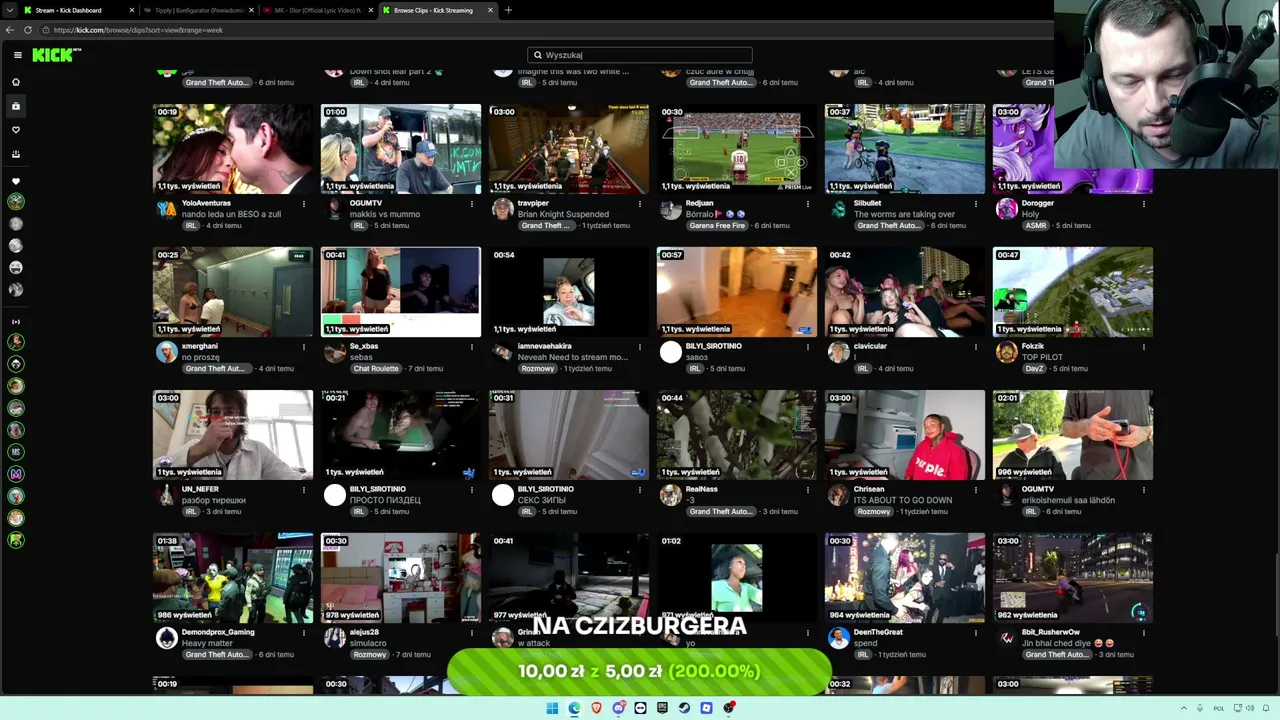Select the Browse Clips - Kick Streaming tab
Image resolution: width=1280 pixels, height=720 pixels.
pos(438,10)
